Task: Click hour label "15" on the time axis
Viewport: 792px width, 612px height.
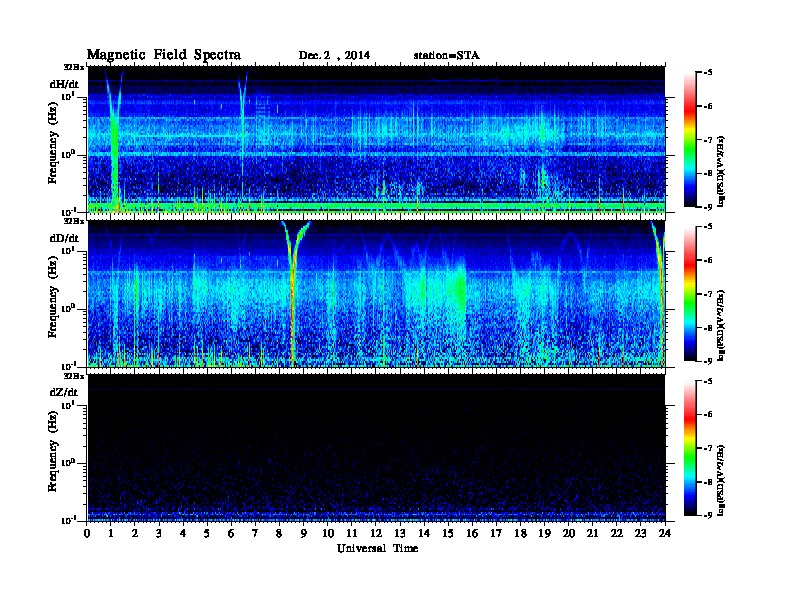Action: click(448, 533)
